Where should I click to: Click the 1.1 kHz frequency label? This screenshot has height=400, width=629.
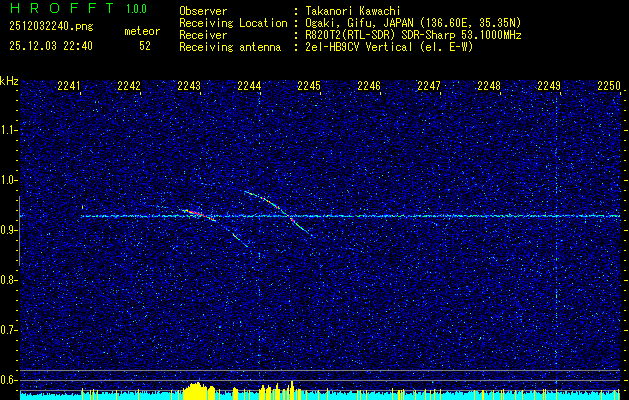9,130
